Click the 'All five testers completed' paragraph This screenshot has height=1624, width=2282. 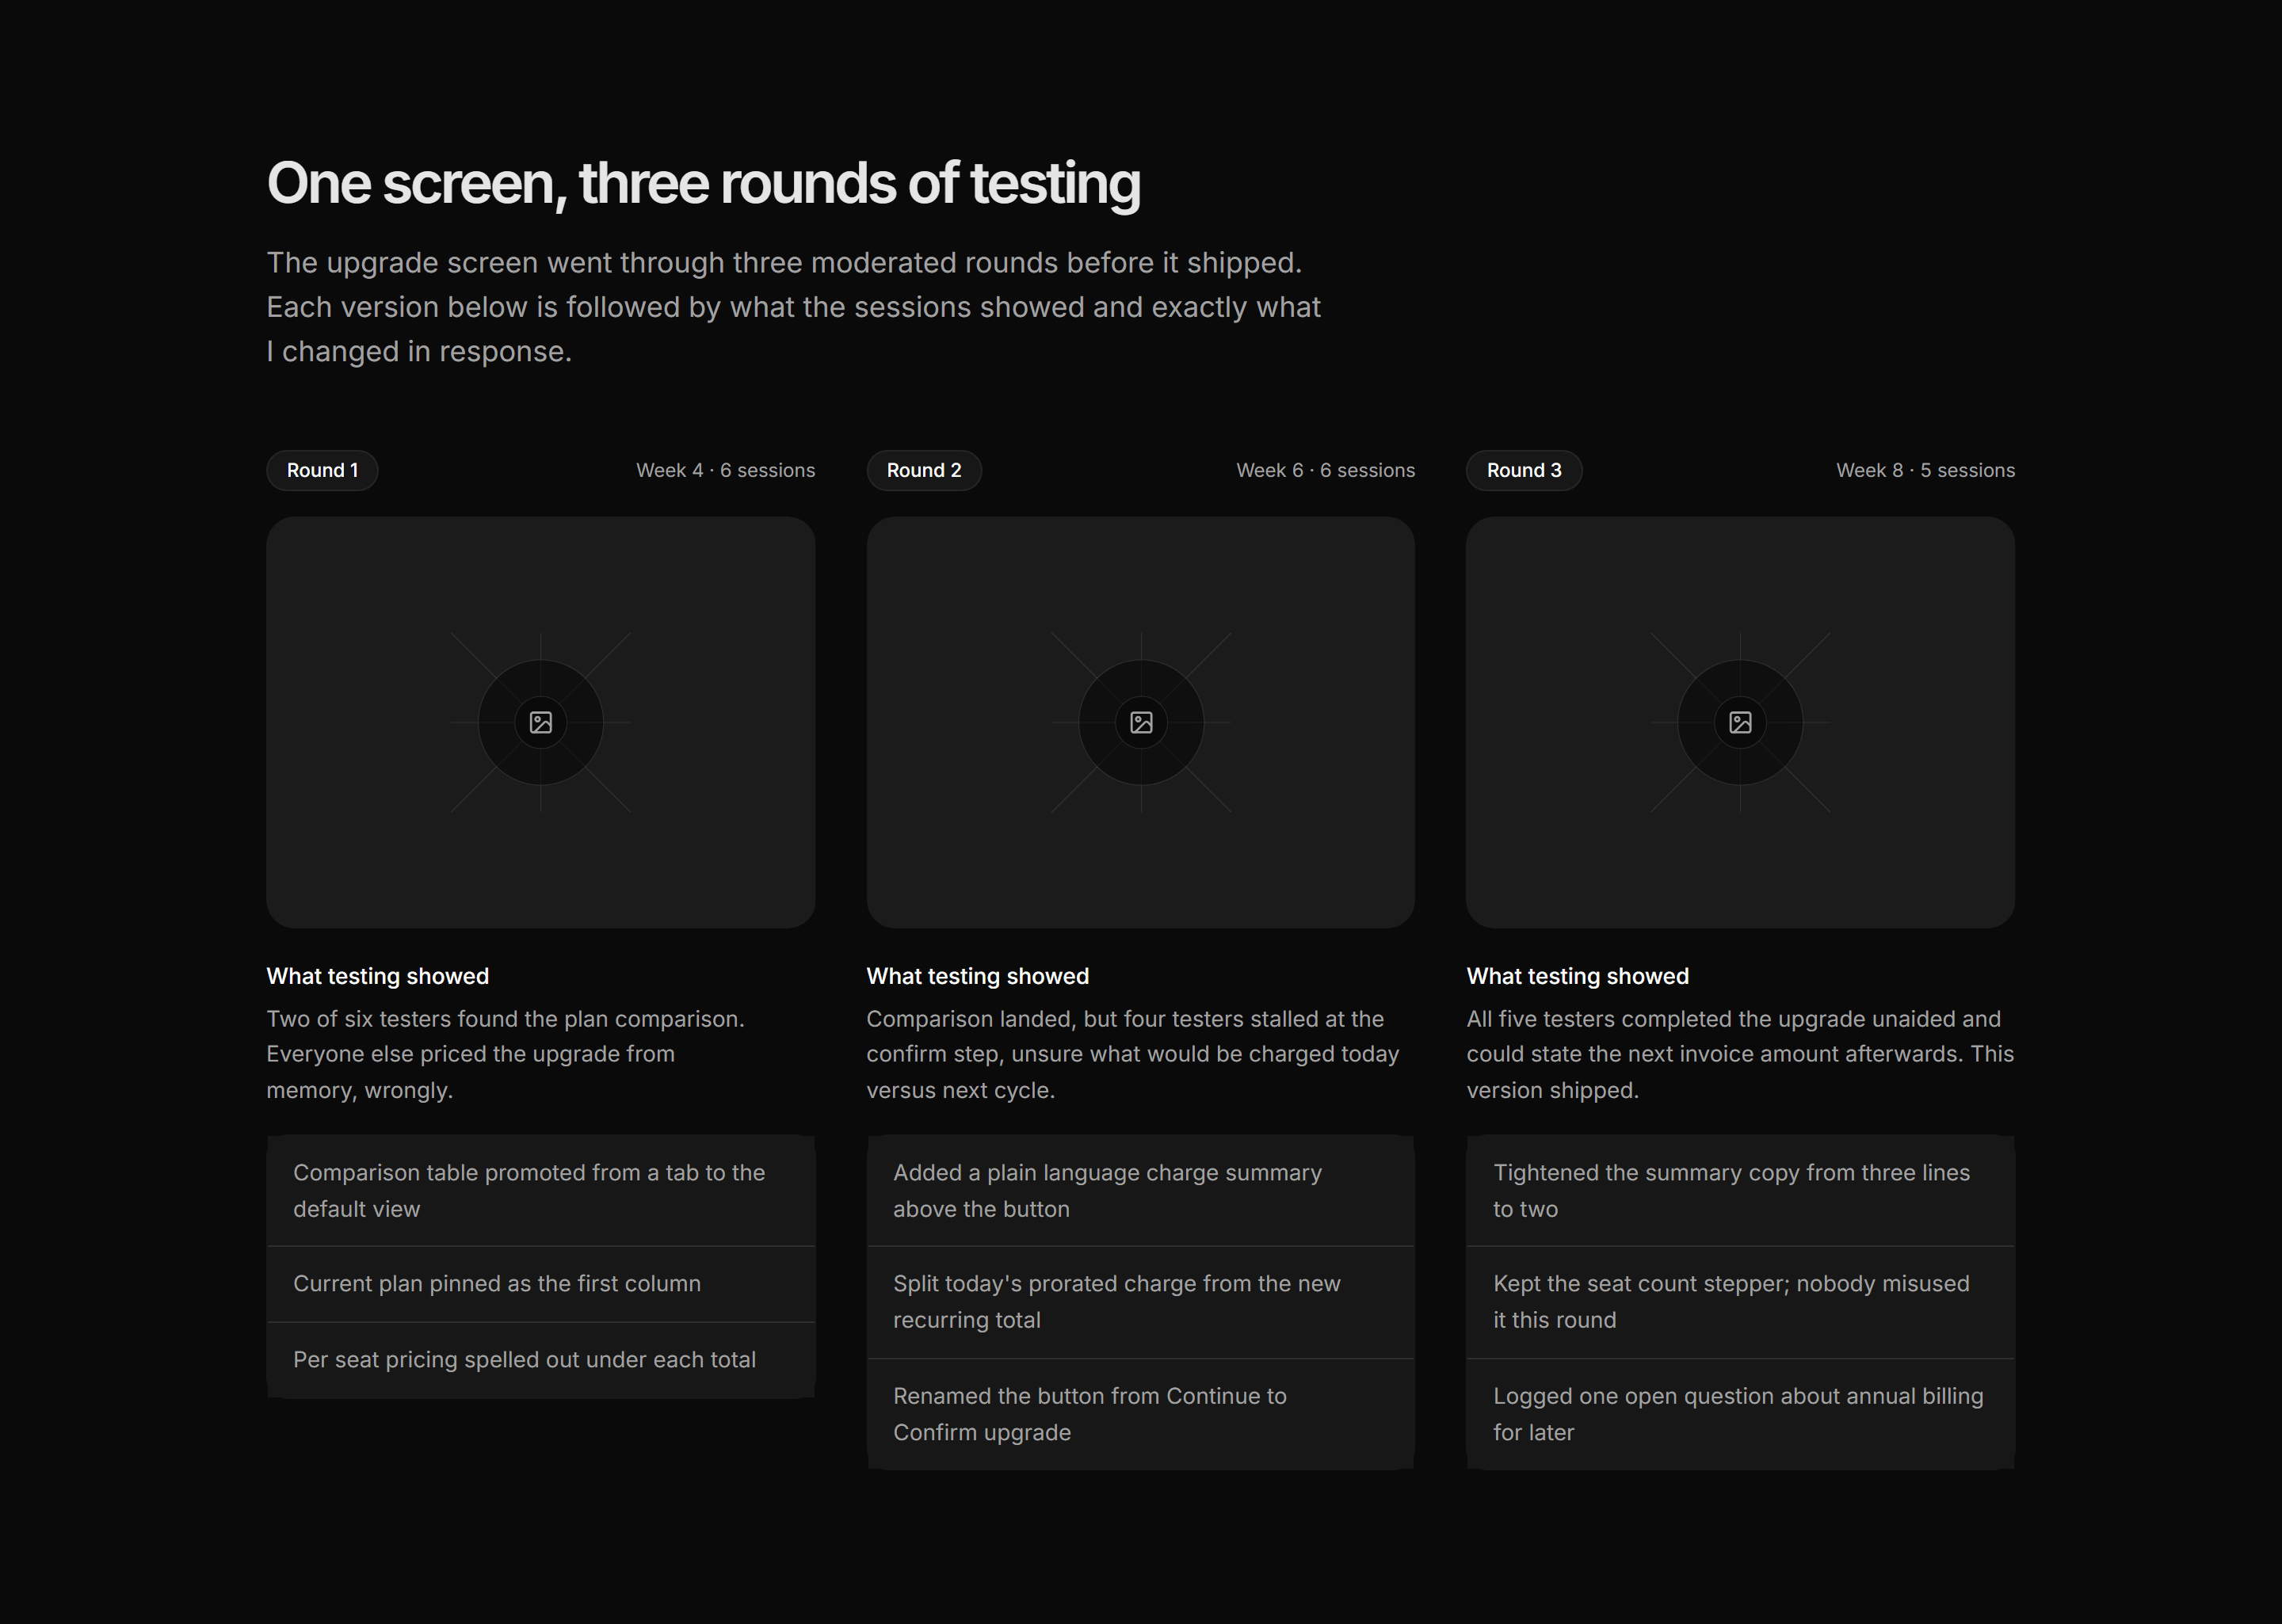point(1740,1054)
